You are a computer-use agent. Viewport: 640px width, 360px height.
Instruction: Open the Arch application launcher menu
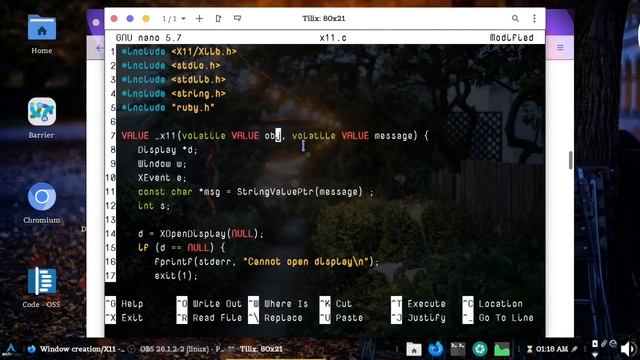pyautogui.click(x=11, y=349)
